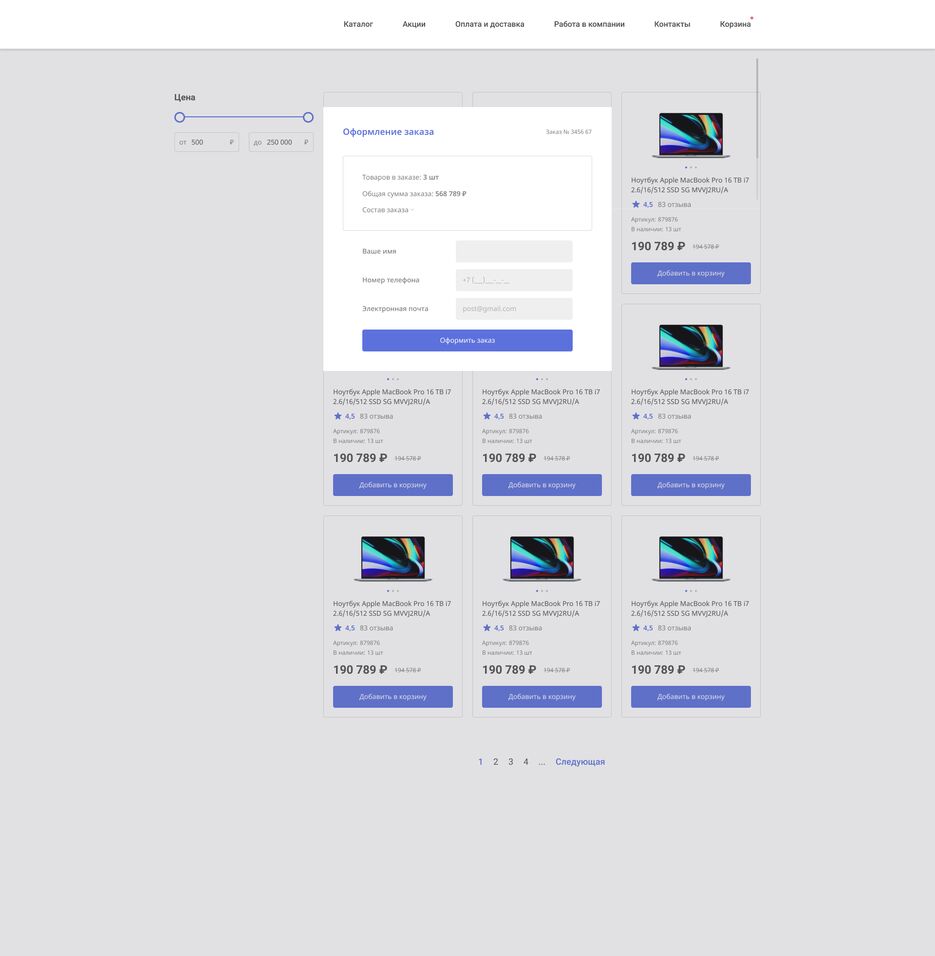Focus the minimum price field showing 500

pyautogui.click(x=207, y=142)
